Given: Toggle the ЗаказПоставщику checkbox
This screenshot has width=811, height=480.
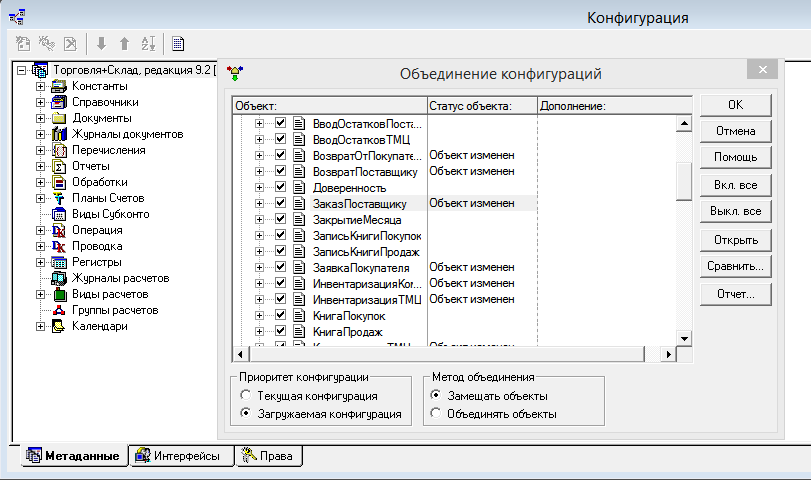Looking at the screenshot, I should tap(281, 203).
